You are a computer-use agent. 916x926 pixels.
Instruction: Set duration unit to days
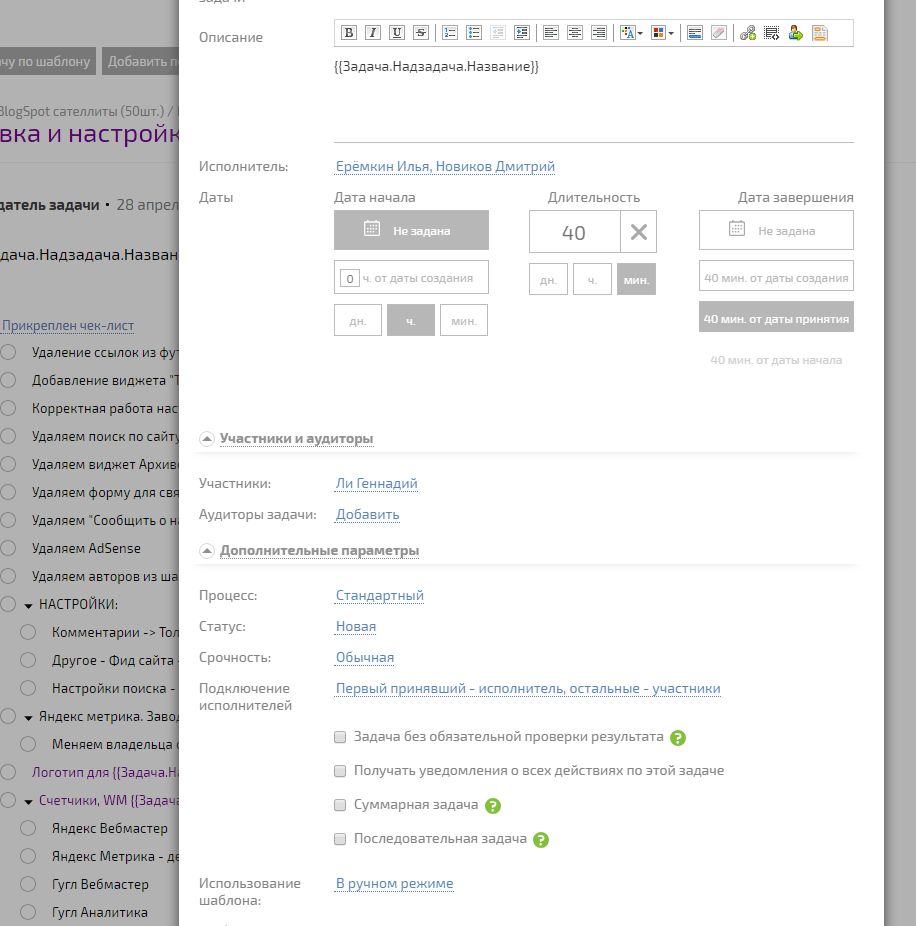548,279
